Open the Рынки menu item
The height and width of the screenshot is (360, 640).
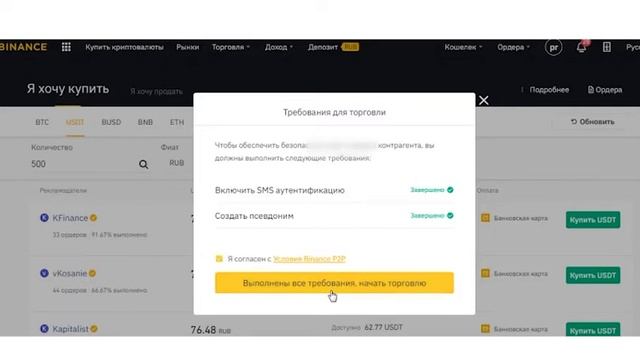tap(188, 47)
